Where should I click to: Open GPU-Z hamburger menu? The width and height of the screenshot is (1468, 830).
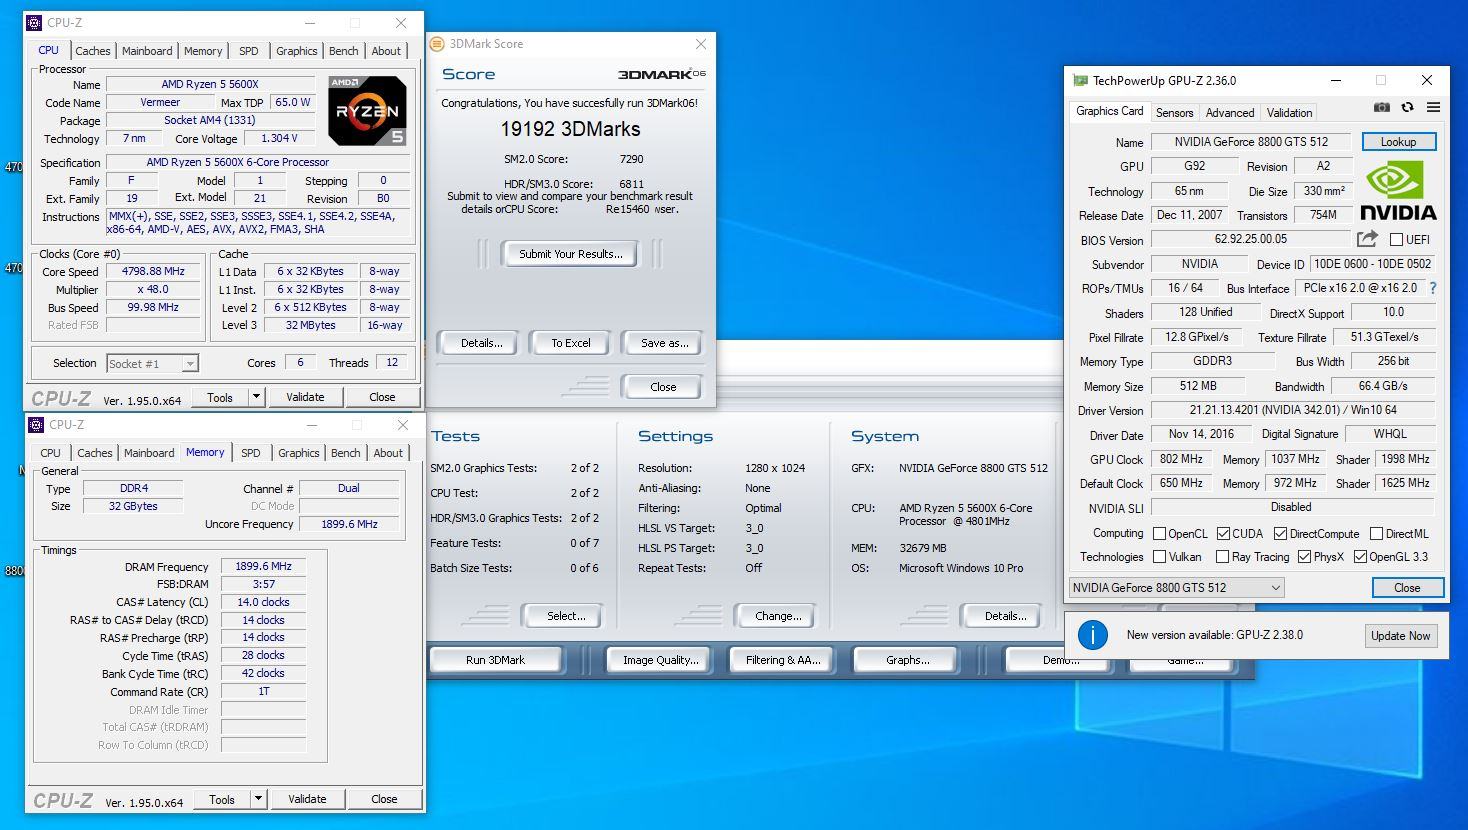[1433, 108]
